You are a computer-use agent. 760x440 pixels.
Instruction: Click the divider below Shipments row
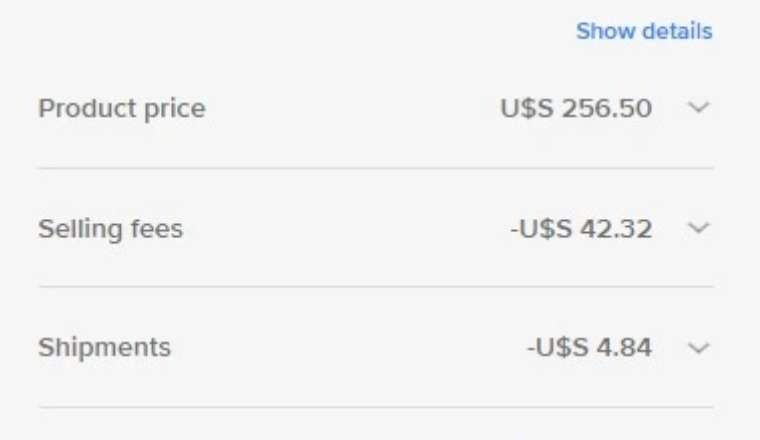(376, 408)
